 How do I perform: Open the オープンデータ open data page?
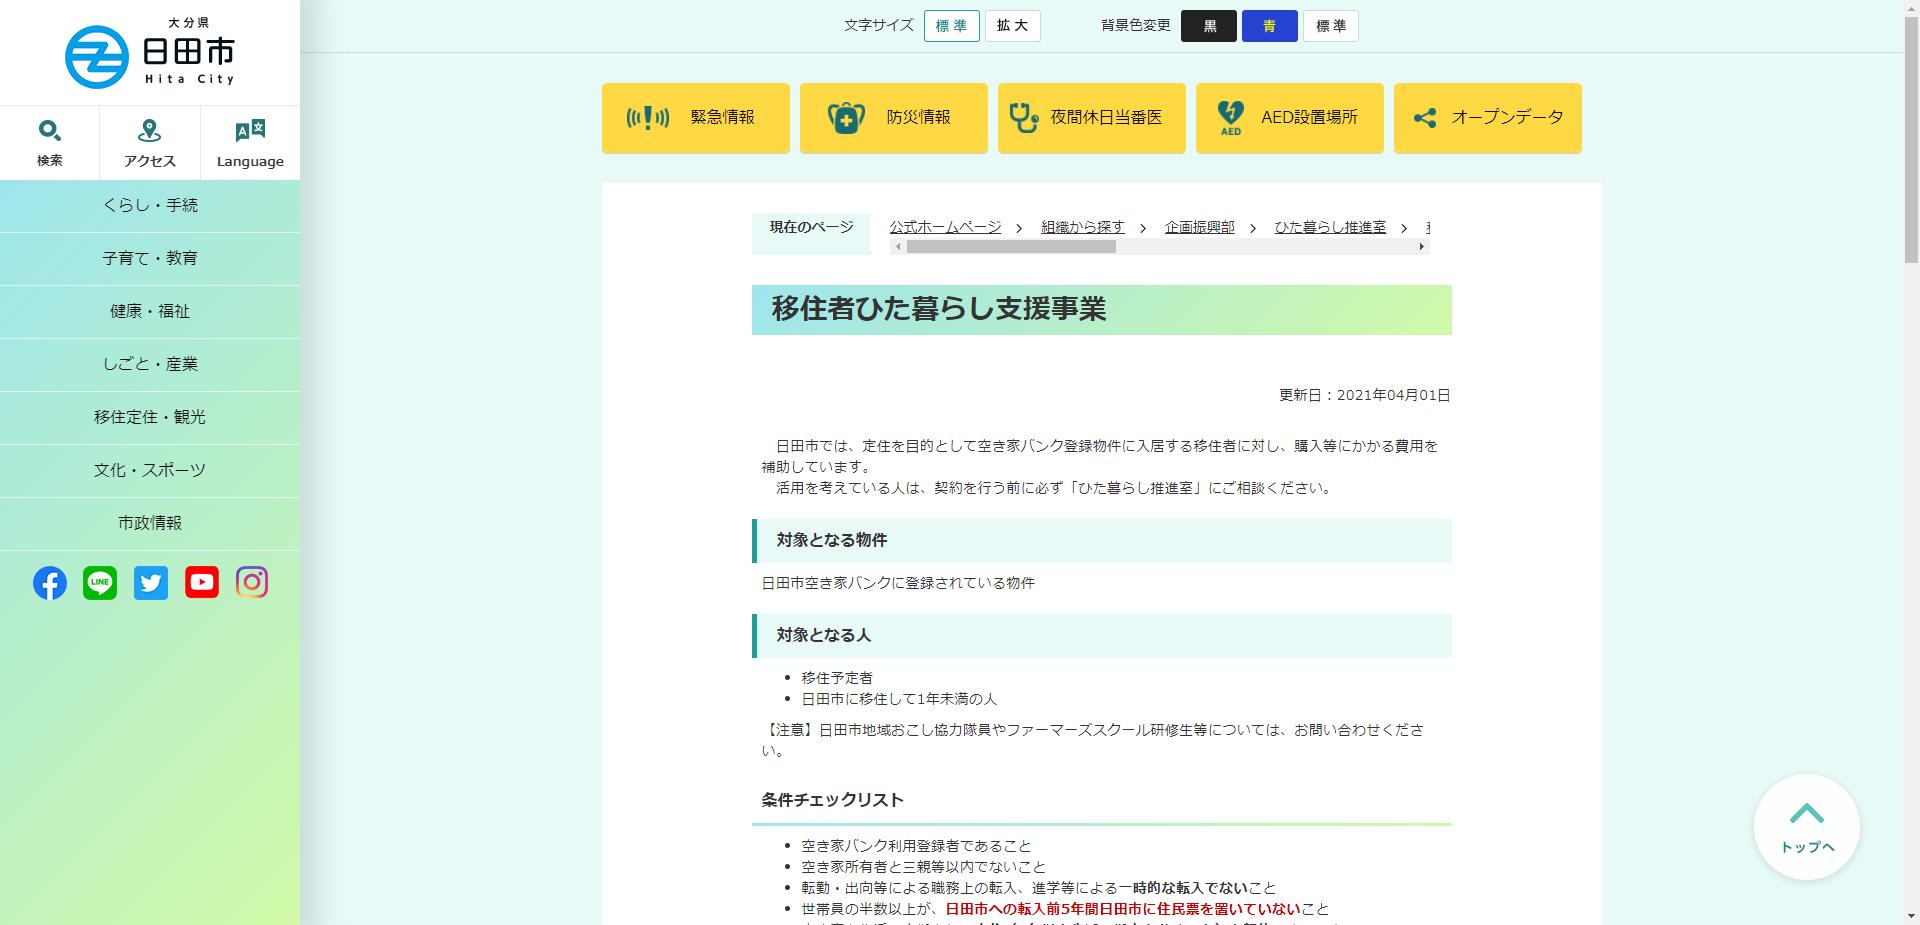pos(1487,117)
